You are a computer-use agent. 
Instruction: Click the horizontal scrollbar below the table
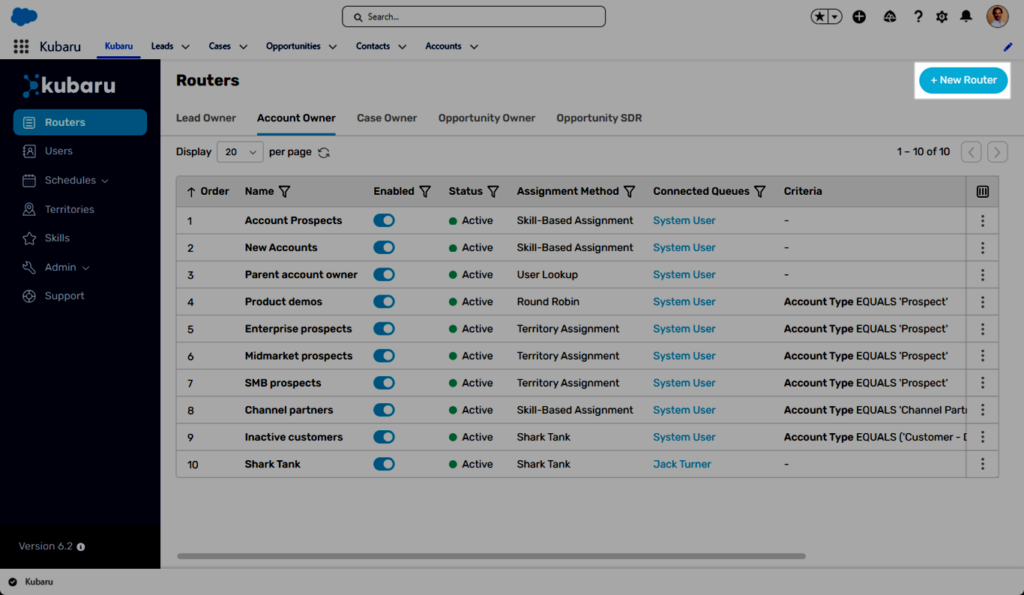click(490, 556)
